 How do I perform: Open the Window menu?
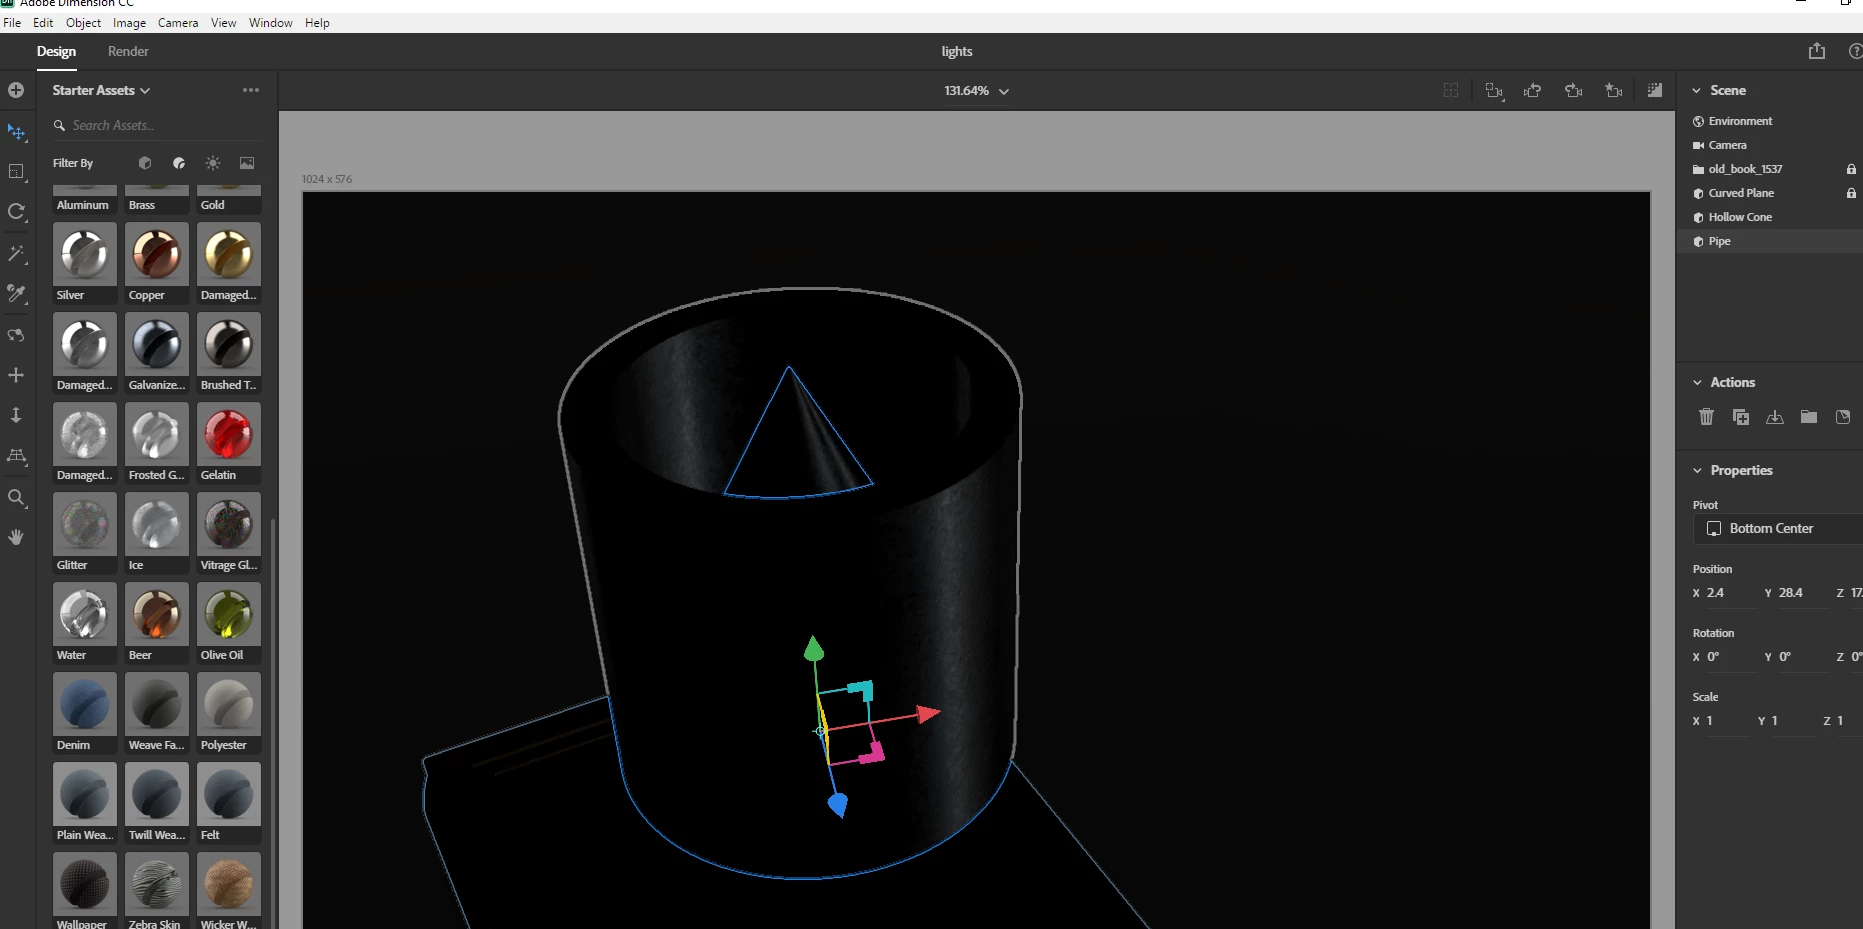[x=271, y=23]
